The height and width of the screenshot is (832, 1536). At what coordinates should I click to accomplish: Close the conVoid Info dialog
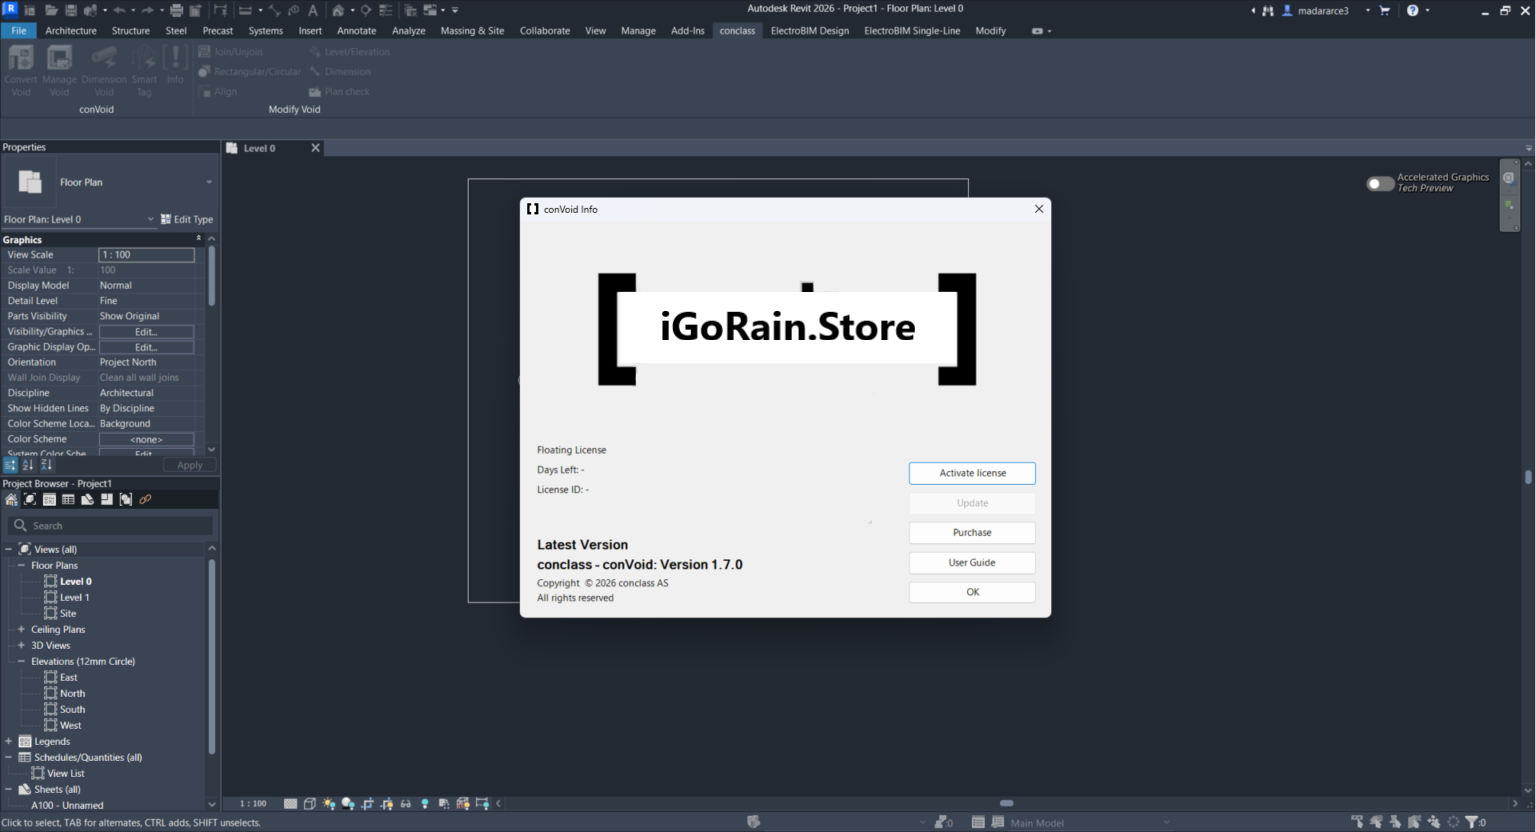1039,209
